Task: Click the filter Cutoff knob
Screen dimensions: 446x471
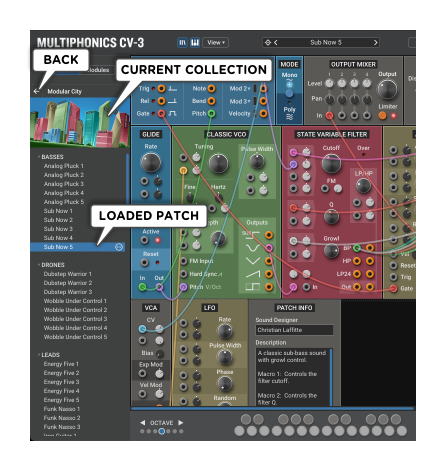Action: click(331, 164)
